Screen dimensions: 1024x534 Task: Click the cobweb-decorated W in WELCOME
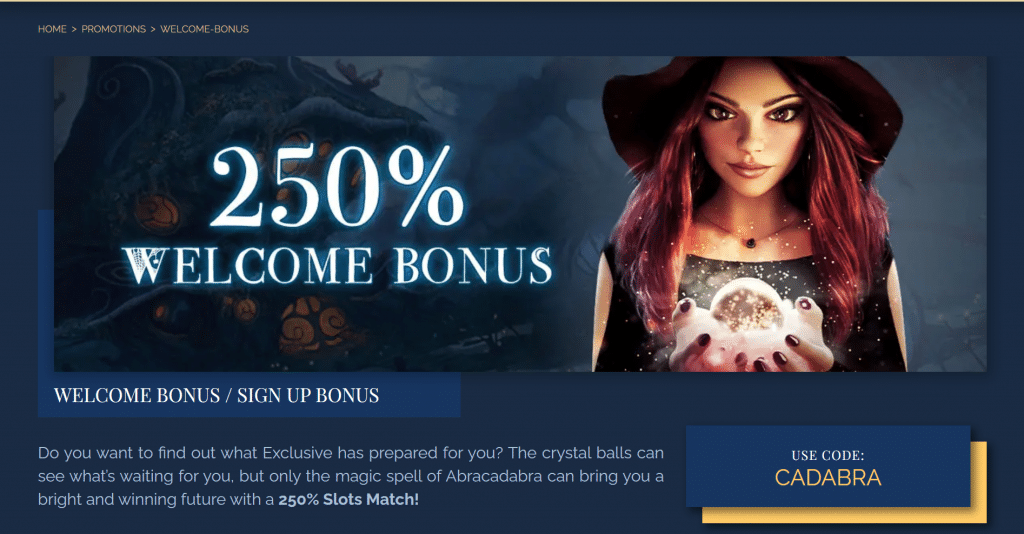tap(146, 266)
